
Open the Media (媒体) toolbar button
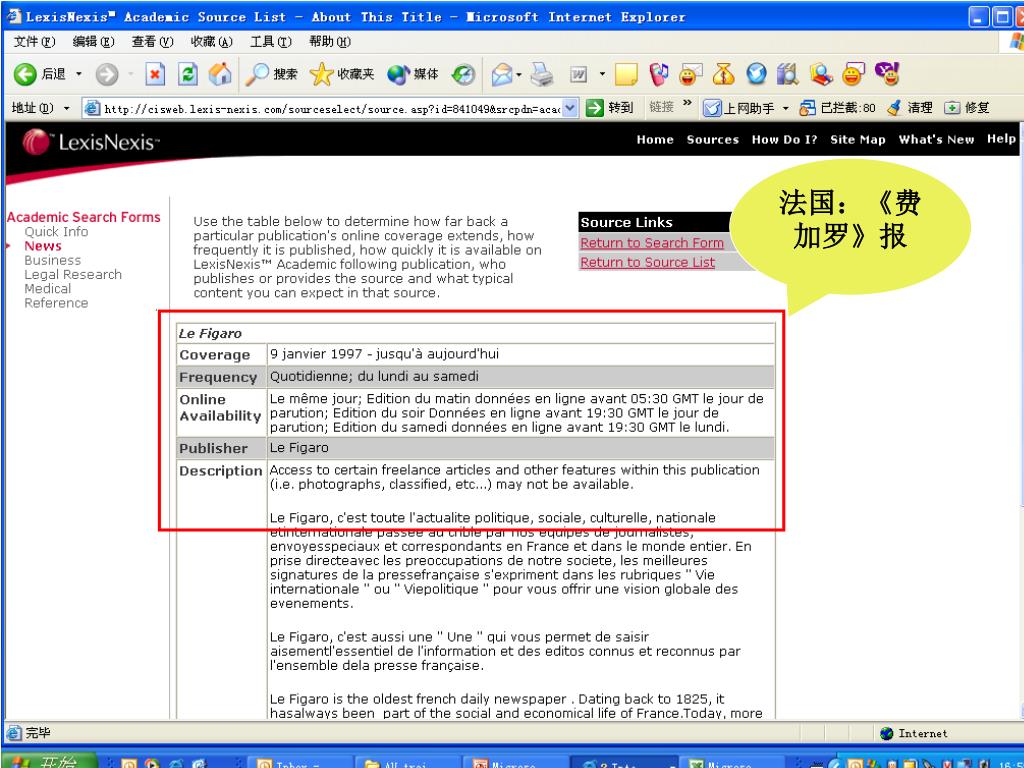(x=412, y=74)
